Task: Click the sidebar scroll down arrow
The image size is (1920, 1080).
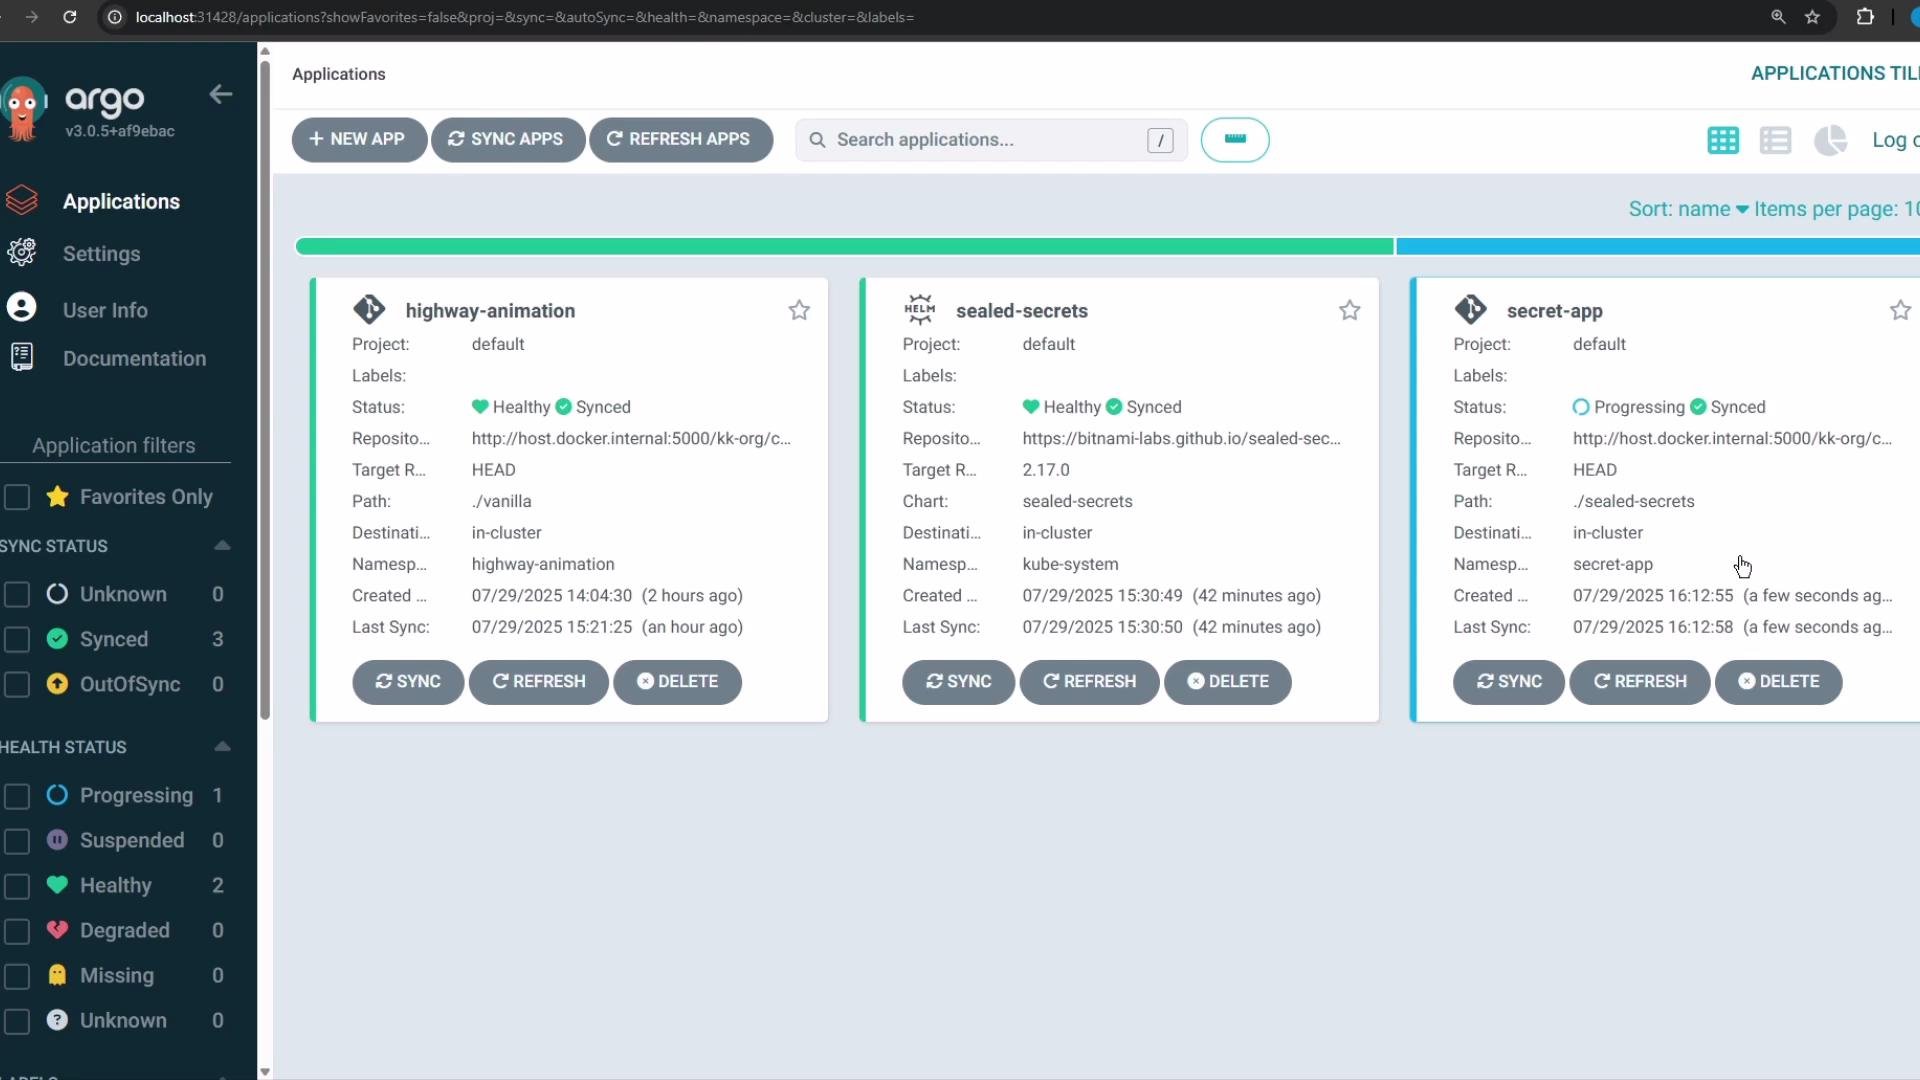Action: [265, 1071]
